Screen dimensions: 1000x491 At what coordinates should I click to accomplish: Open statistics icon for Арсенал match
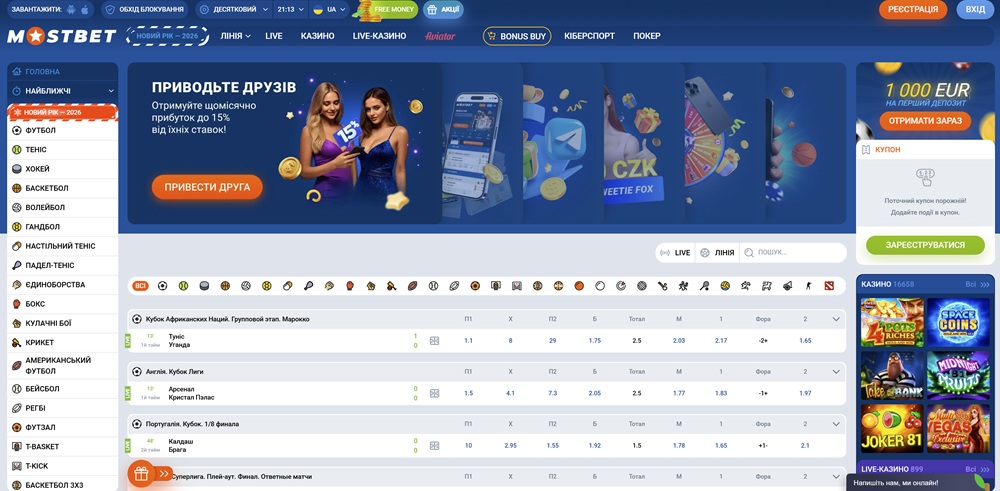point(434,393)
